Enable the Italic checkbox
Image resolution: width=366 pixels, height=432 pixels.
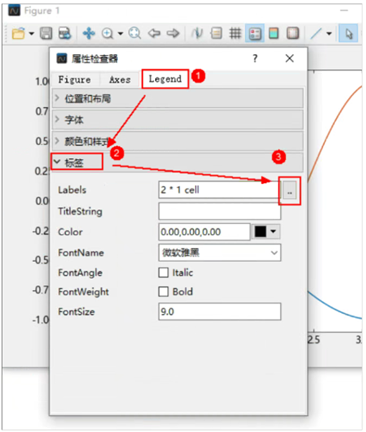163,273
